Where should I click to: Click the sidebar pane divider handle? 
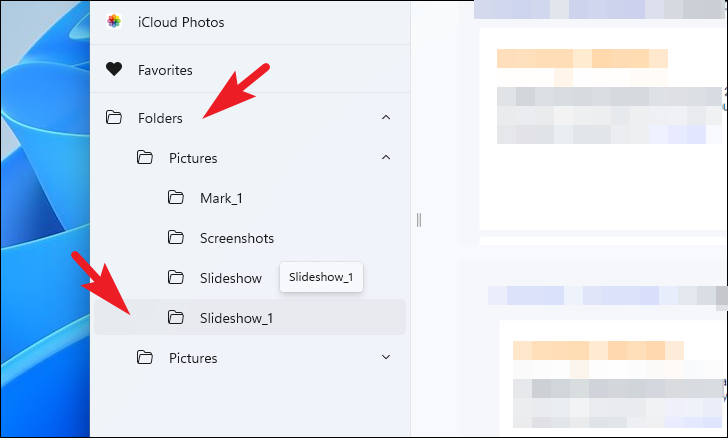(419, 219)
